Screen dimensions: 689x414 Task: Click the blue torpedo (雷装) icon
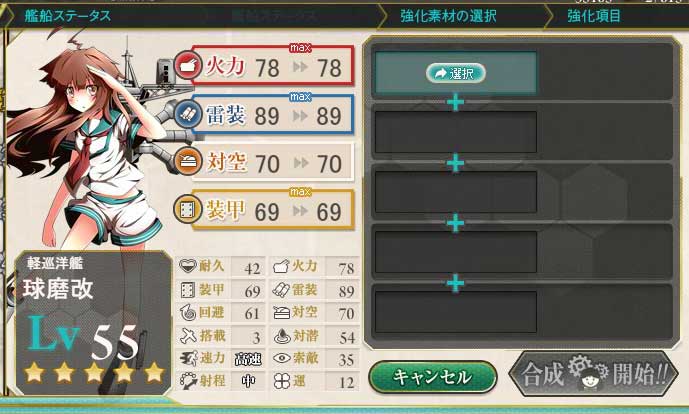pyautogui.click(x=188, y=113)
